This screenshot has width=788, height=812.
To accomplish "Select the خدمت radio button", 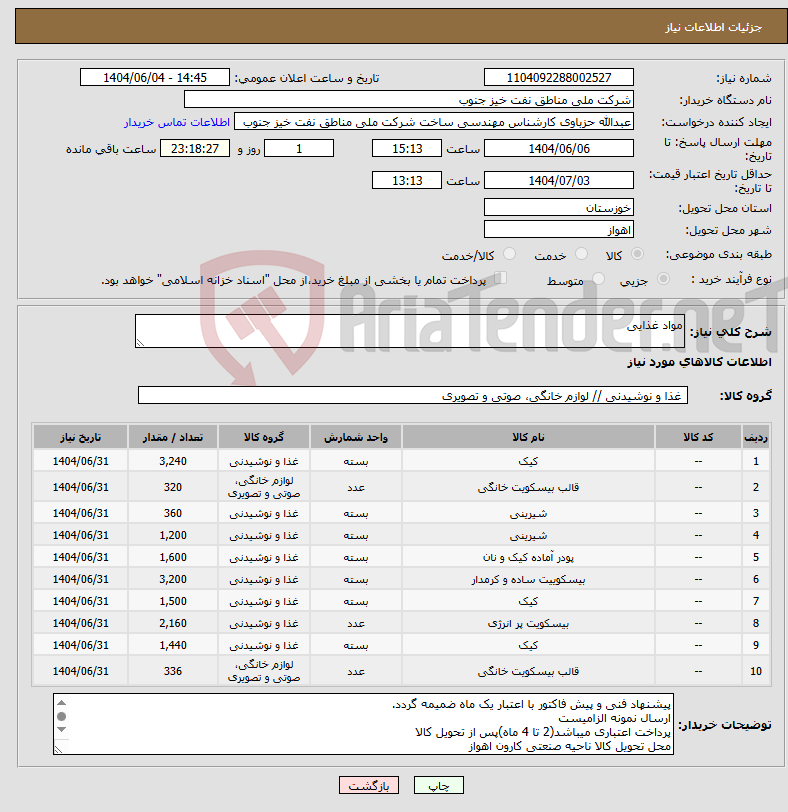I will point(581,254).
